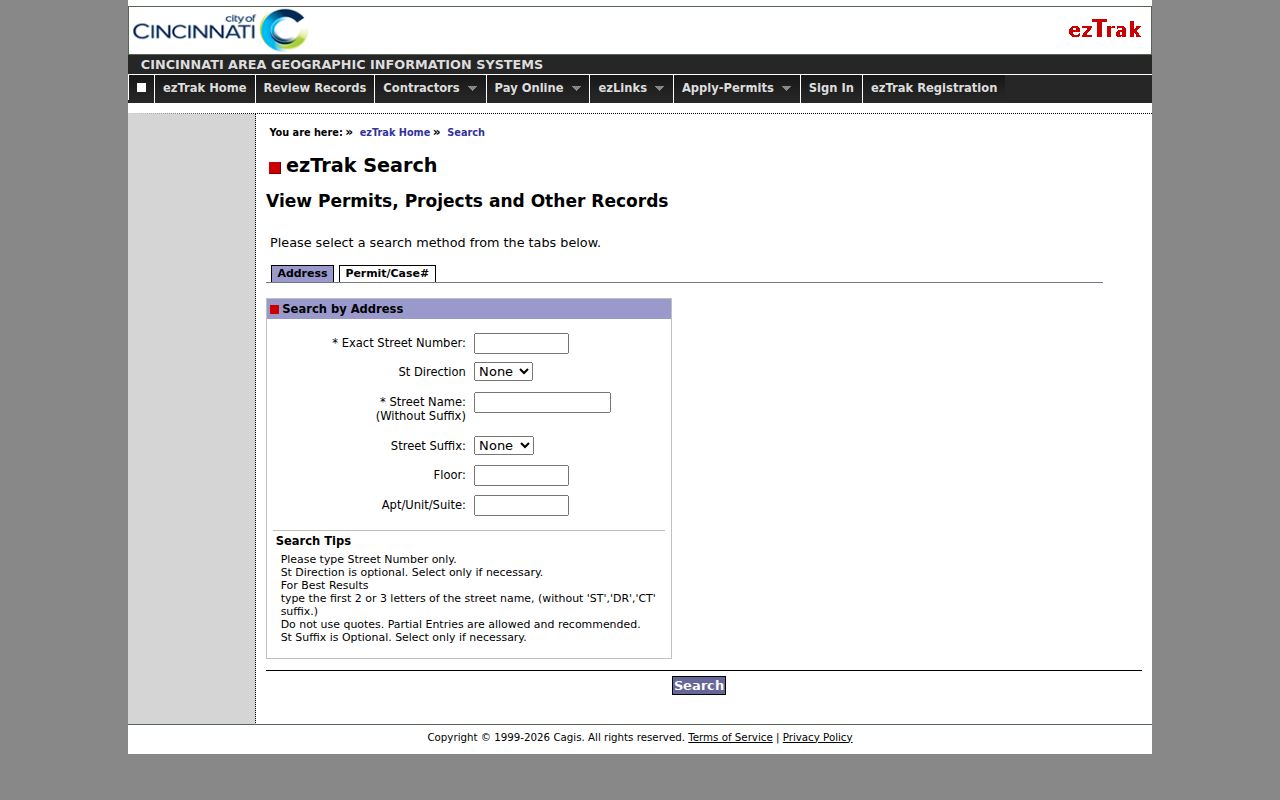1280x800 pixels.
Task: Click the Search breadcrumb link
Action: click(x=466, y=132)
